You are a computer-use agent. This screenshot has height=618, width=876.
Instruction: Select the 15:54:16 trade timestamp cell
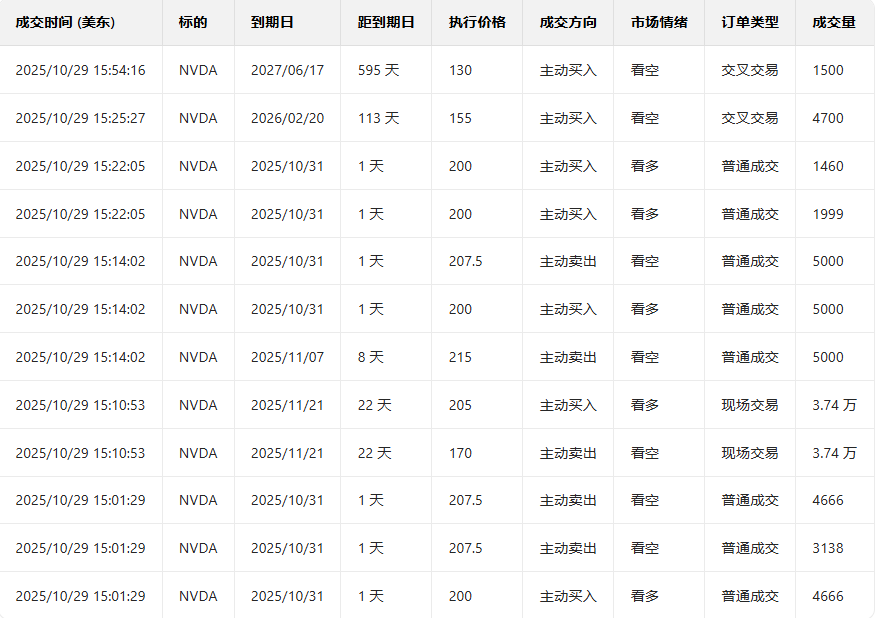click(x=80, y=70)
